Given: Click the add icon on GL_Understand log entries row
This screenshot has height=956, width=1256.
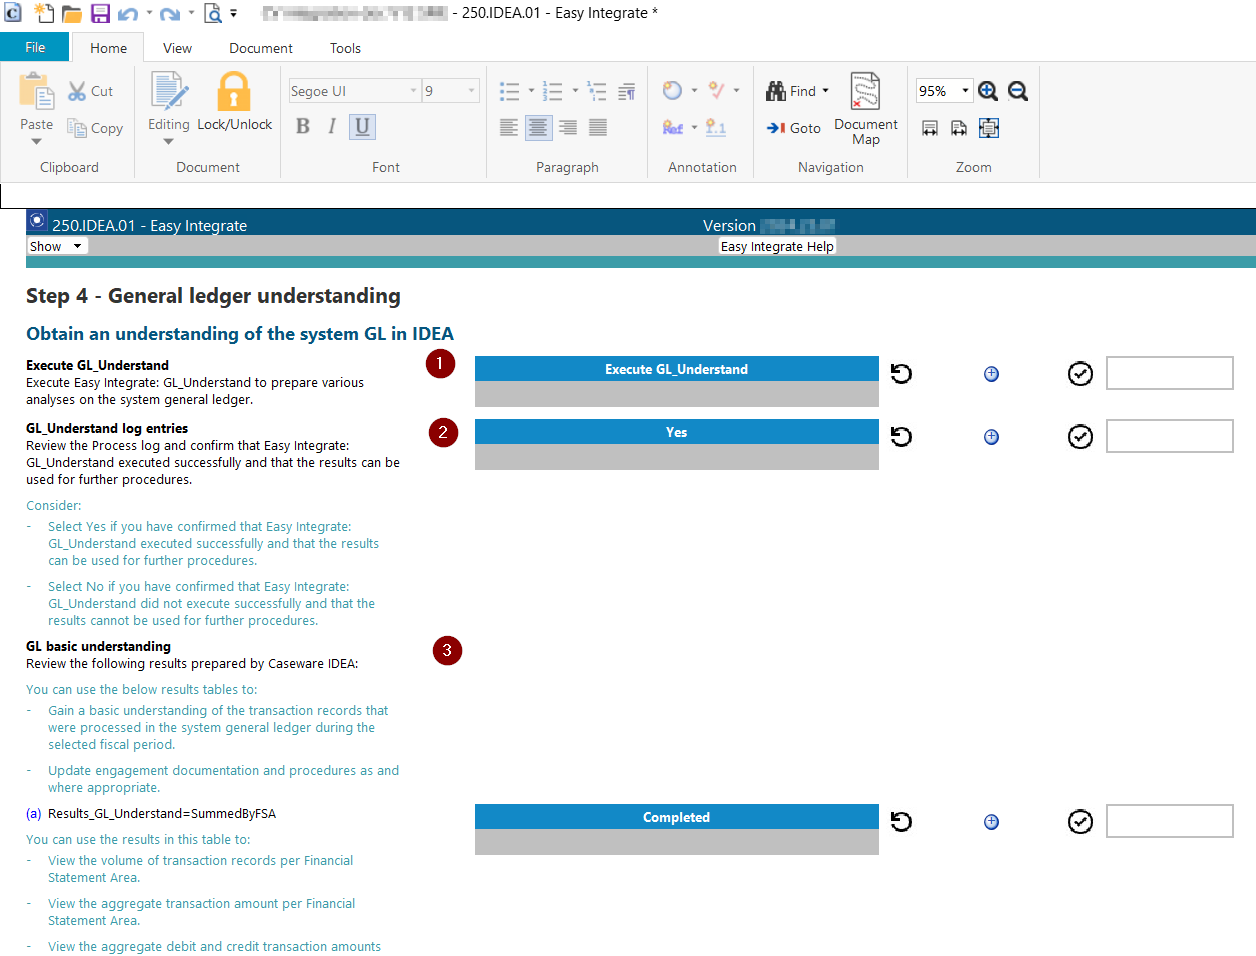Looking at the screenshot, I should coord(991,437).
